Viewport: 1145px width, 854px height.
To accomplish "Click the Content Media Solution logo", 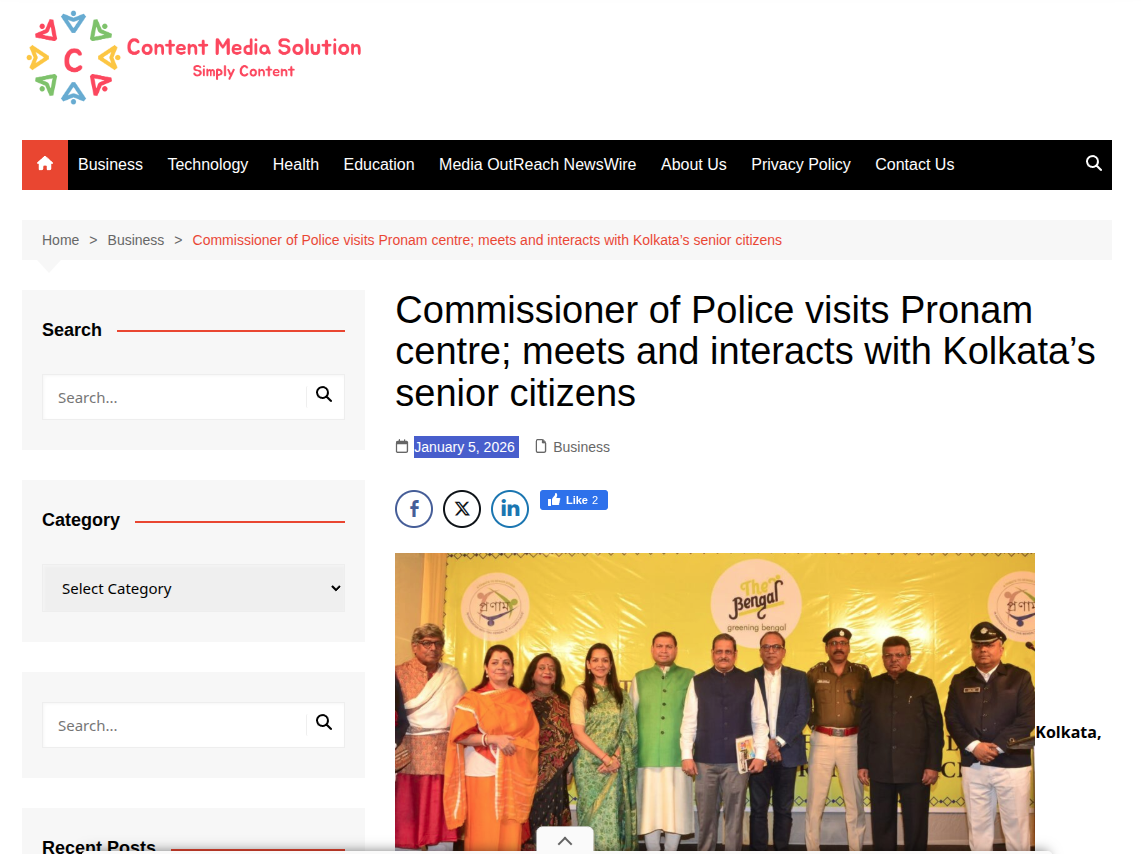I will tap(194, 58).
